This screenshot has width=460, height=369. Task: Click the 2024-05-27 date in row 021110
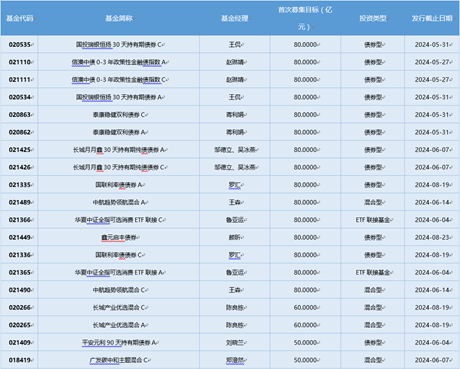pyautogui.click(x=432, y=62)
